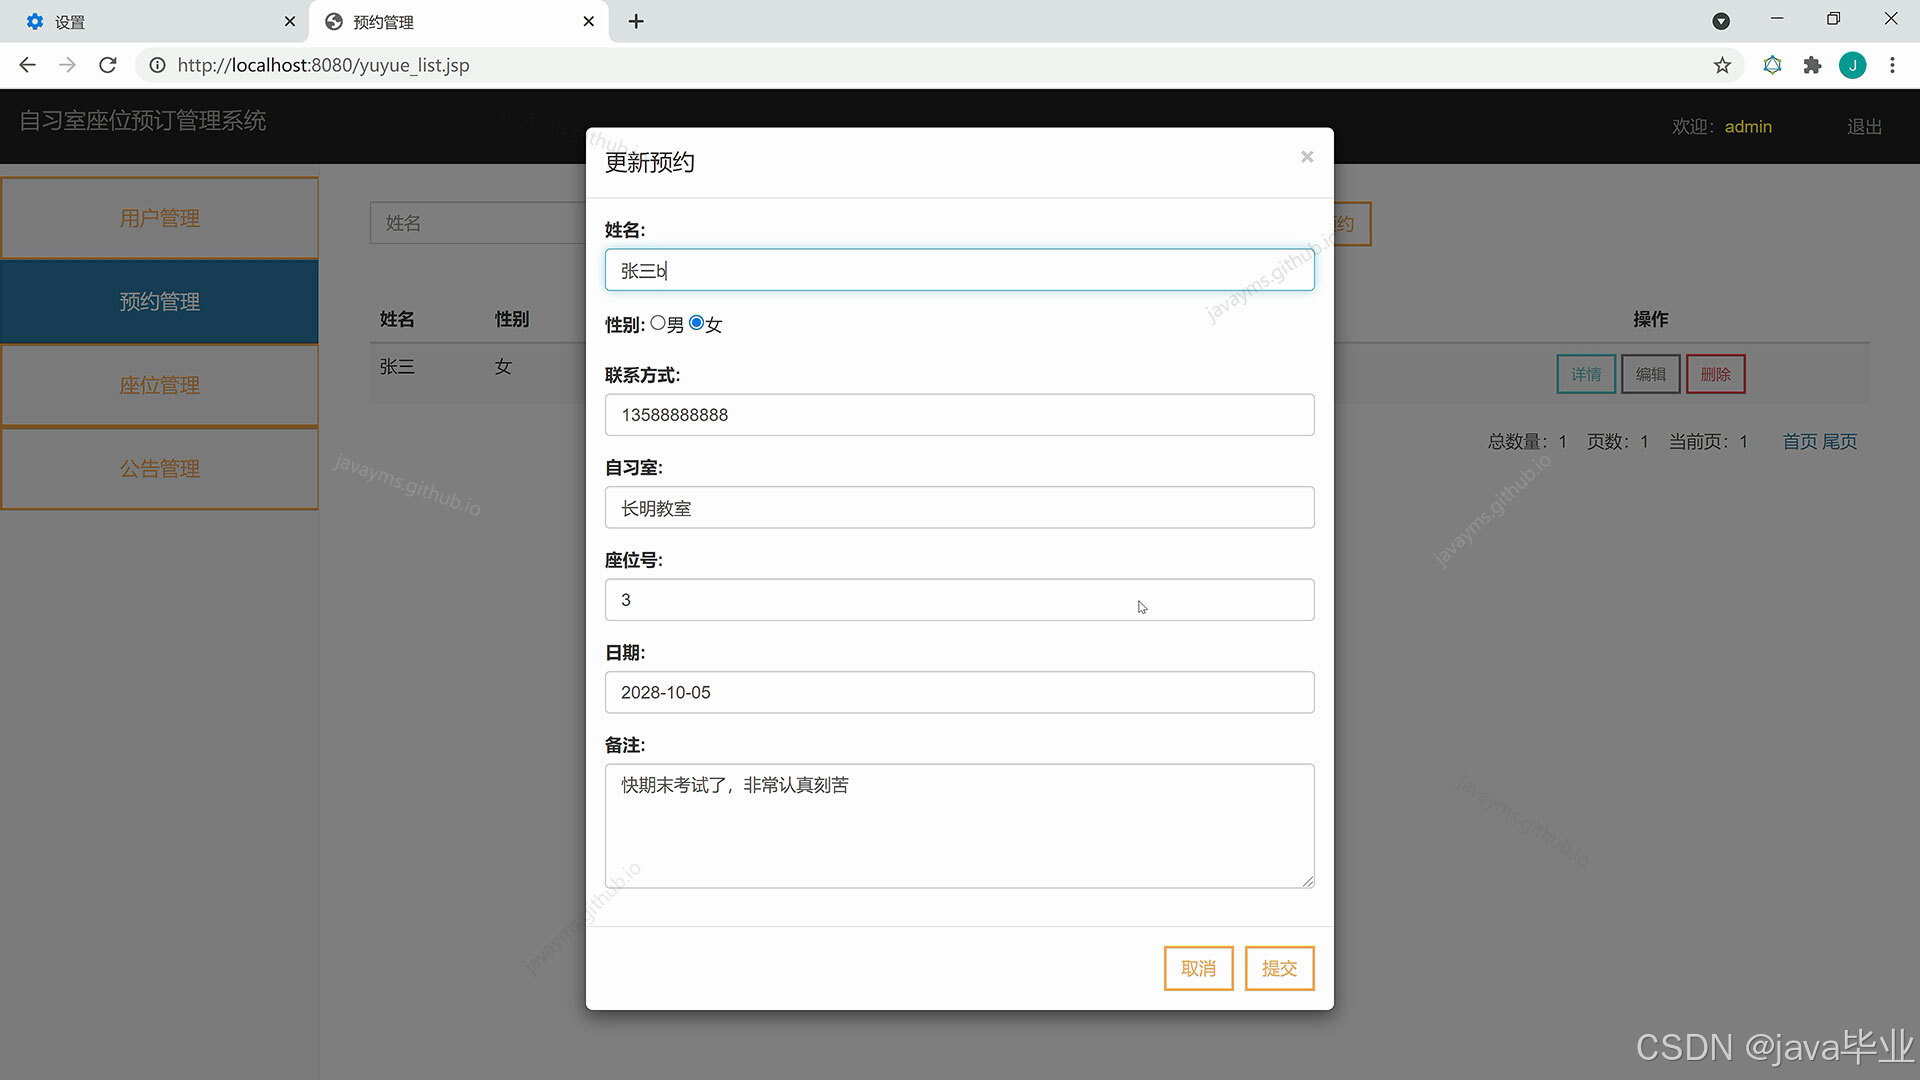Image resolution: width=1920 pixels, height=1080 pixels.
Task: Close the 设置 tab
Action: pos(290,21)
